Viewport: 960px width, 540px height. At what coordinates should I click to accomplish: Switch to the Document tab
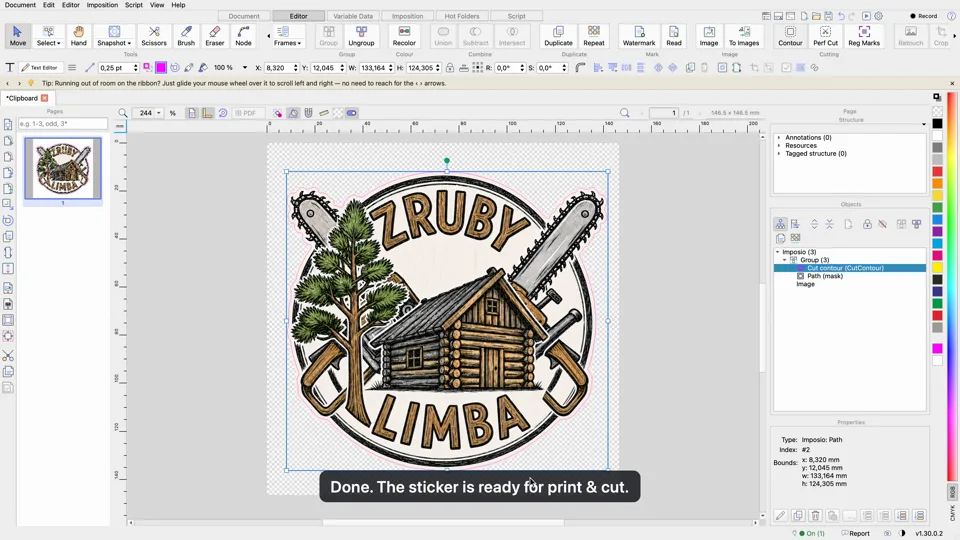tap(244, 16)
